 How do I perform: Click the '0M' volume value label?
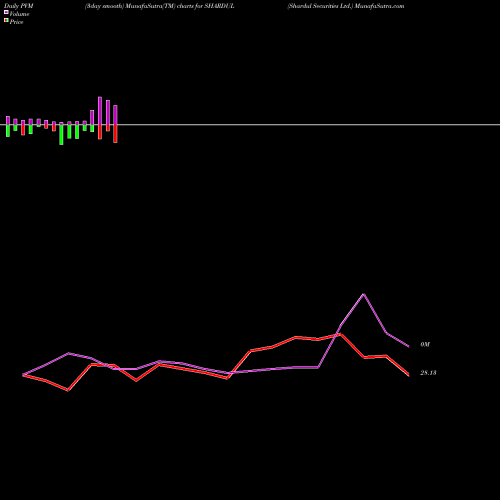[425, 344]
